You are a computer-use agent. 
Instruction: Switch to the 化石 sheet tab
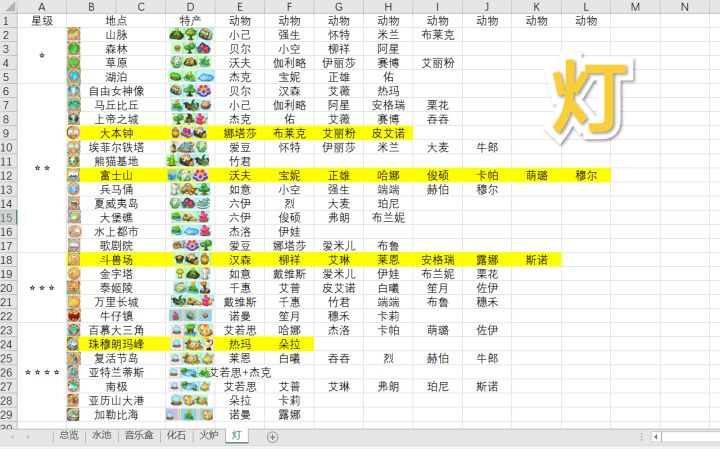click(176, 435)
